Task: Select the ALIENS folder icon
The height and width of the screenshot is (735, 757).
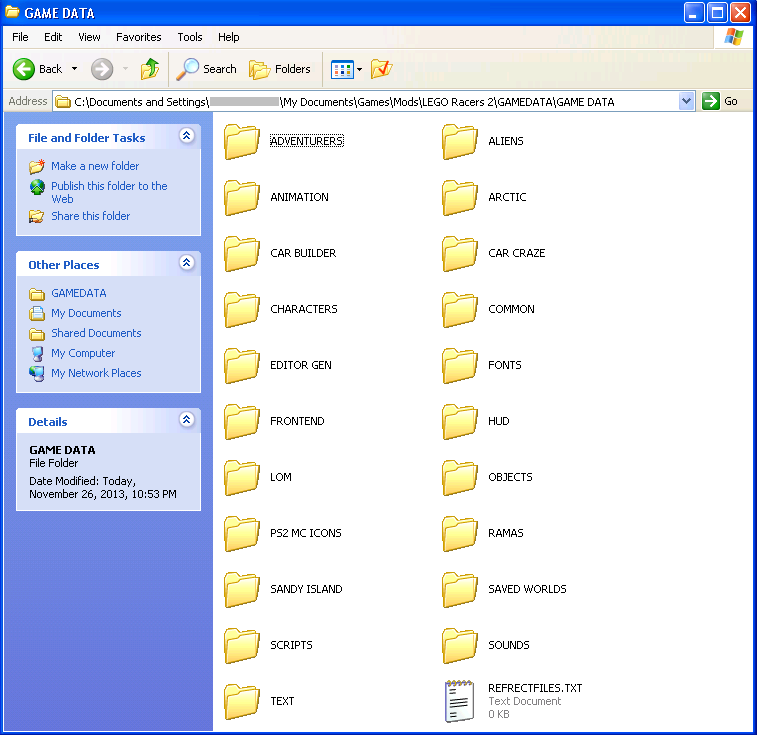Action: (460, 141)
